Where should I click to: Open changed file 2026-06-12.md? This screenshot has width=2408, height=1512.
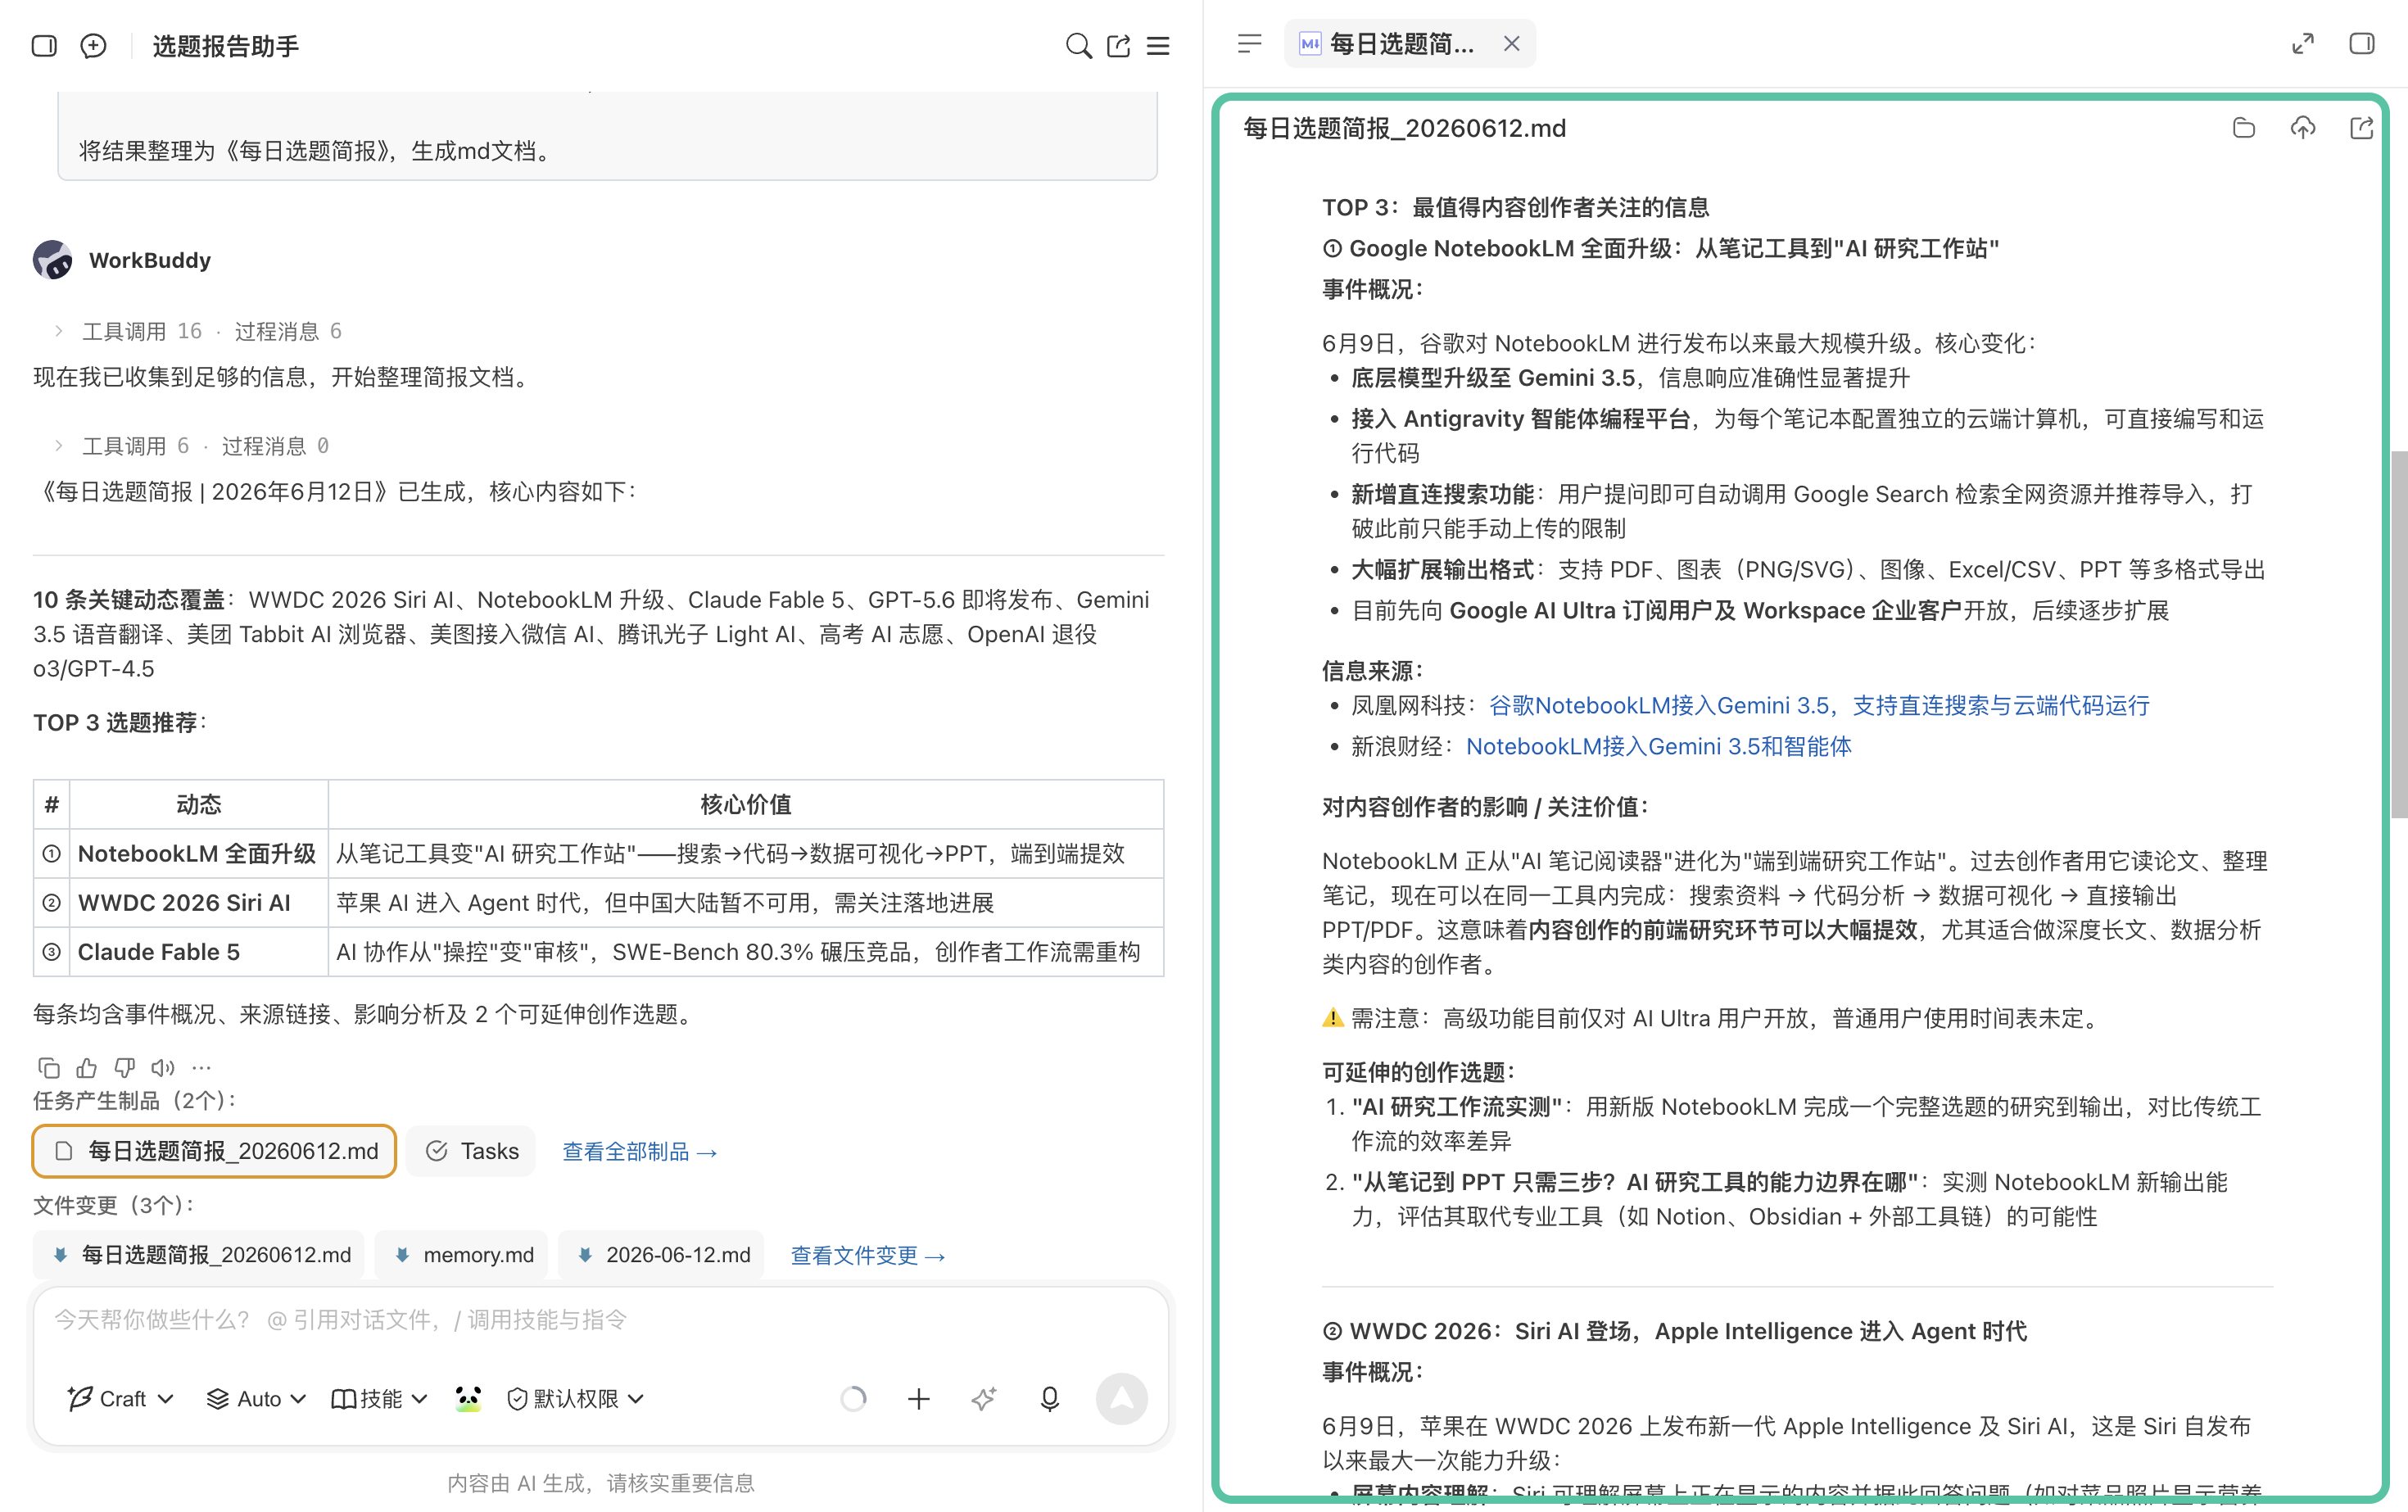(663, 1255)
